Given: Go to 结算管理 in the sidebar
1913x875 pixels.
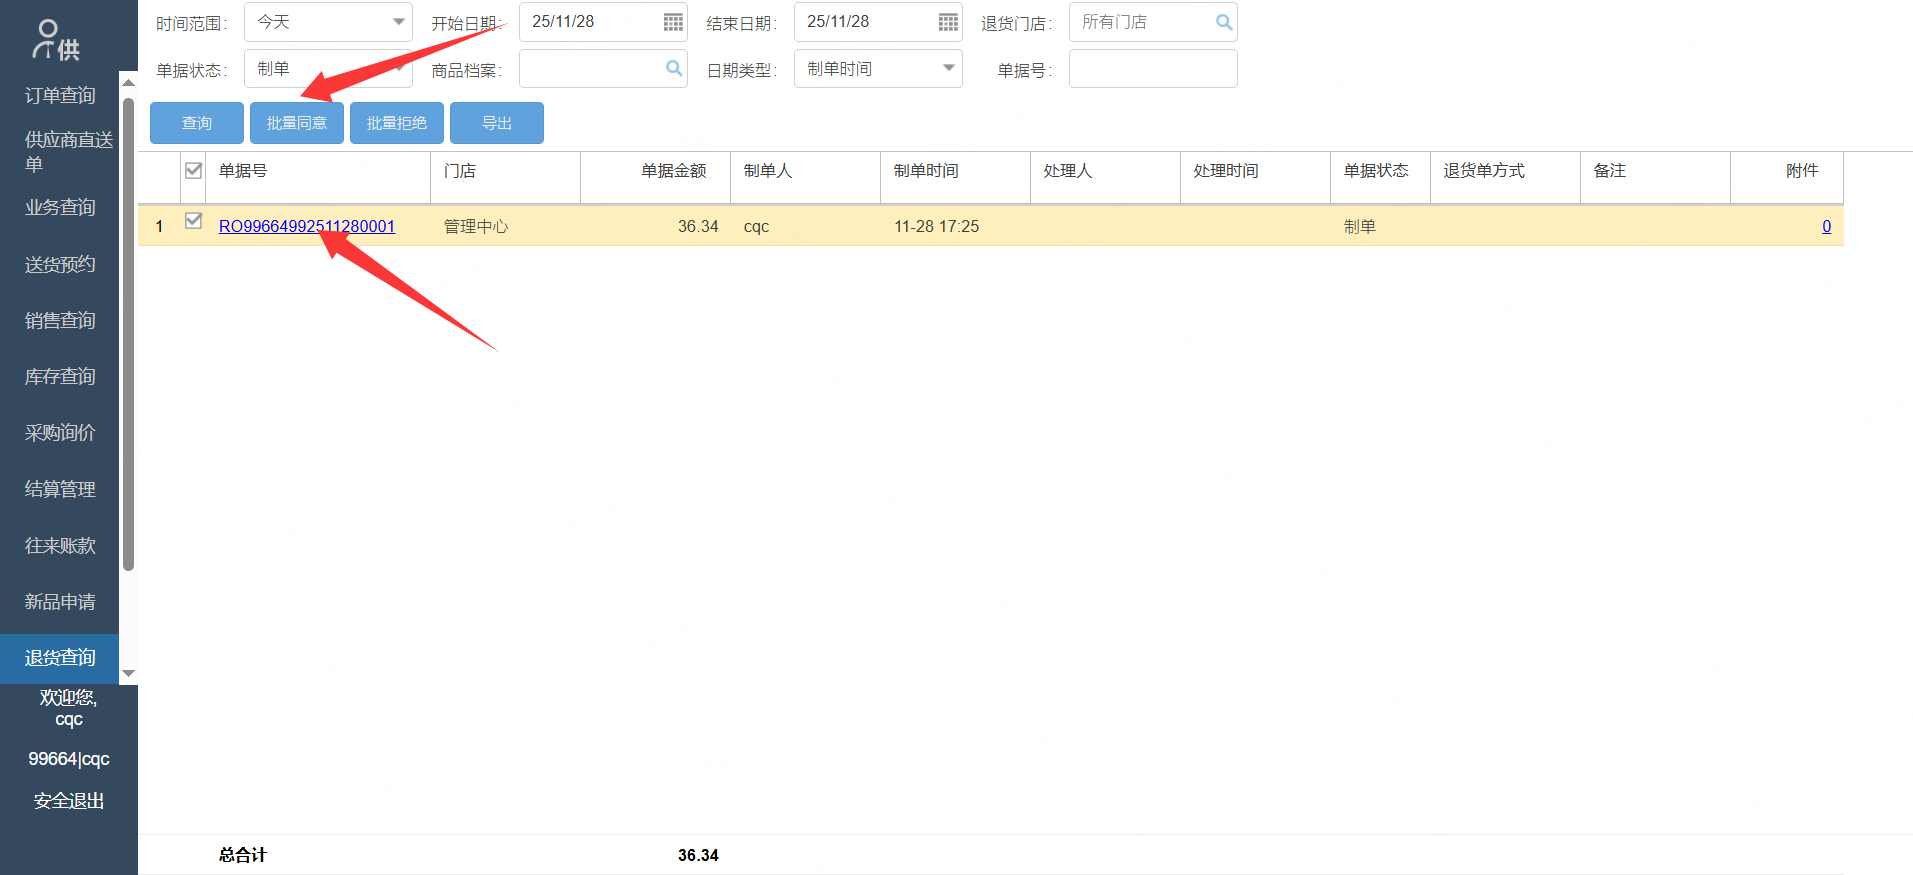Looking at the screenshot, I should (60, 489).
